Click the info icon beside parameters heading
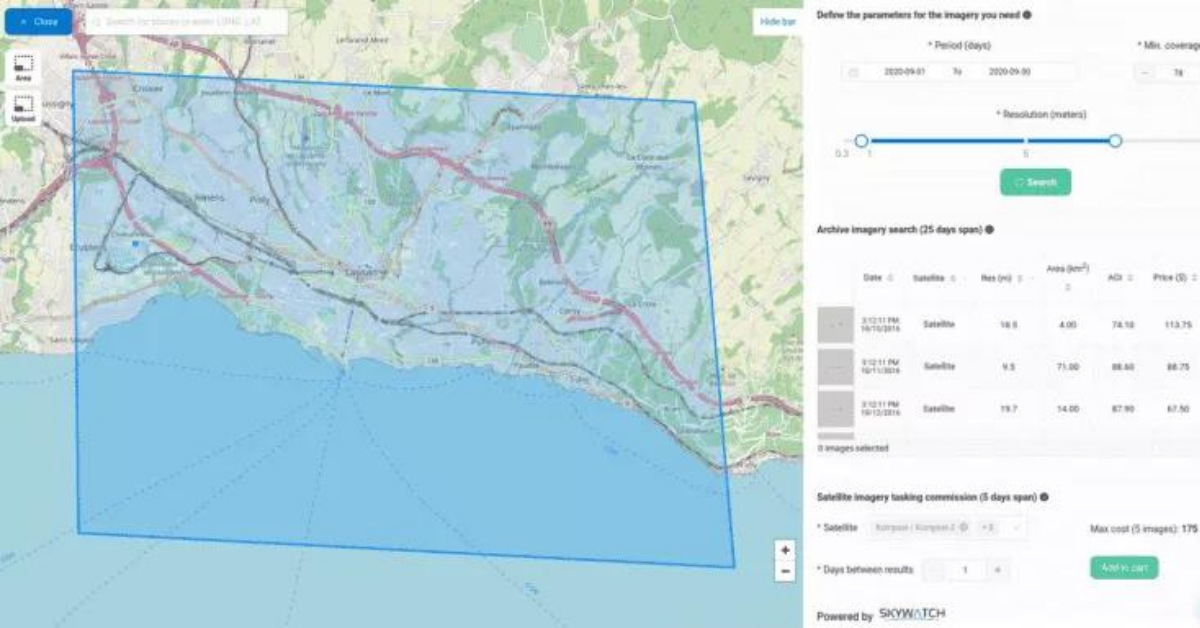This screenshot has width=1200, height=628. (x=1027, y=15)
